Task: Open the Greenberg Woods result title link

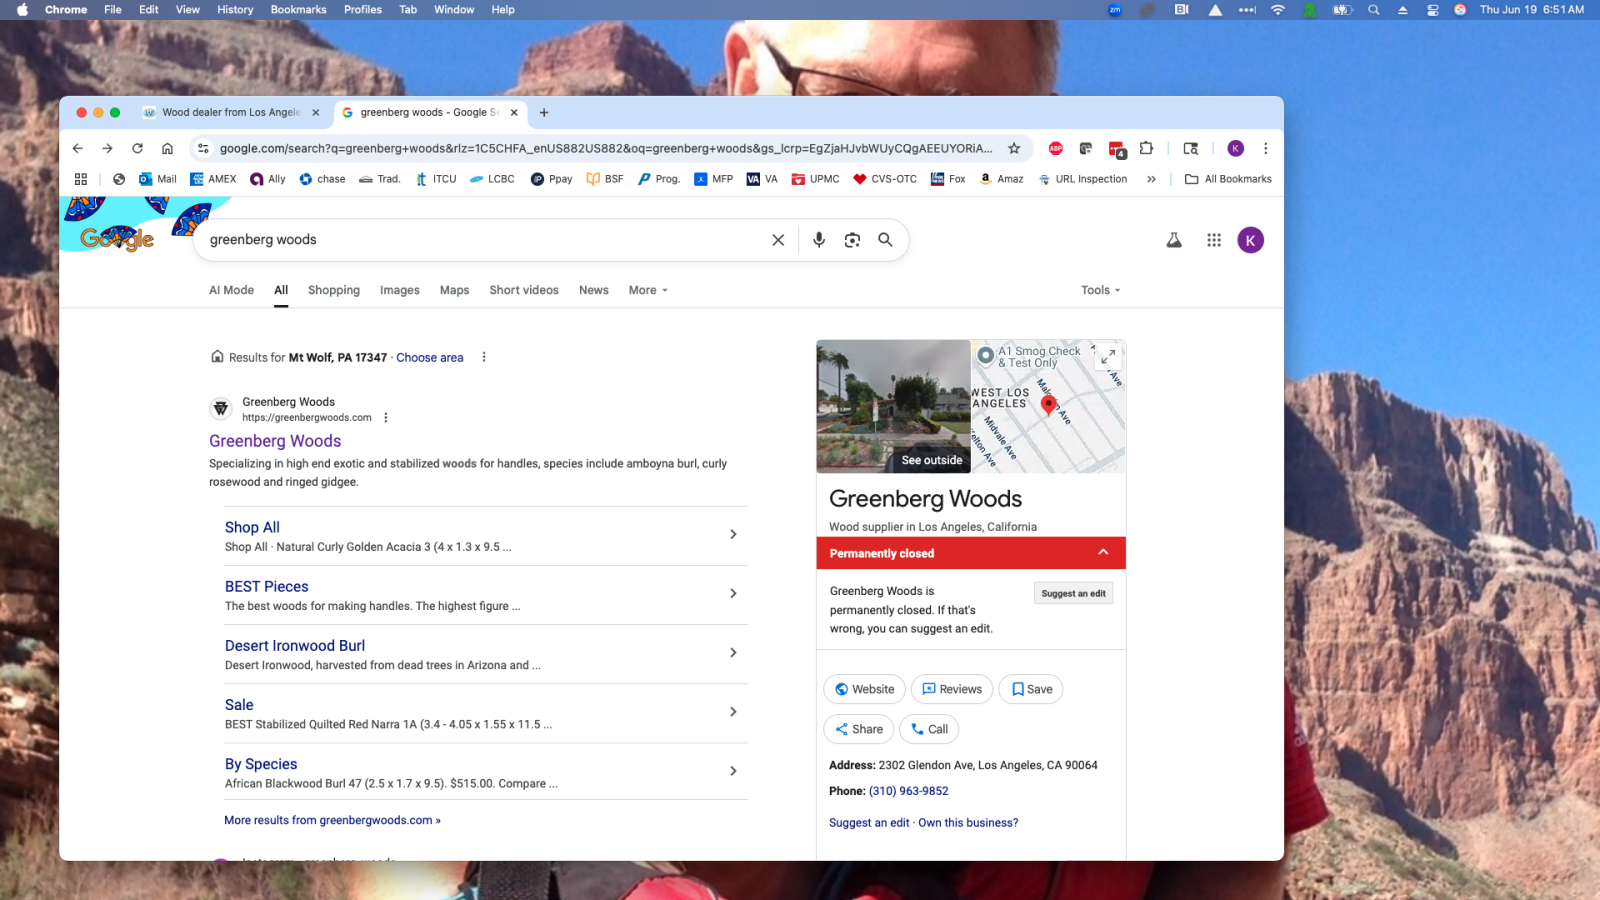Action: pyautogui.click(x=275, y=441)
